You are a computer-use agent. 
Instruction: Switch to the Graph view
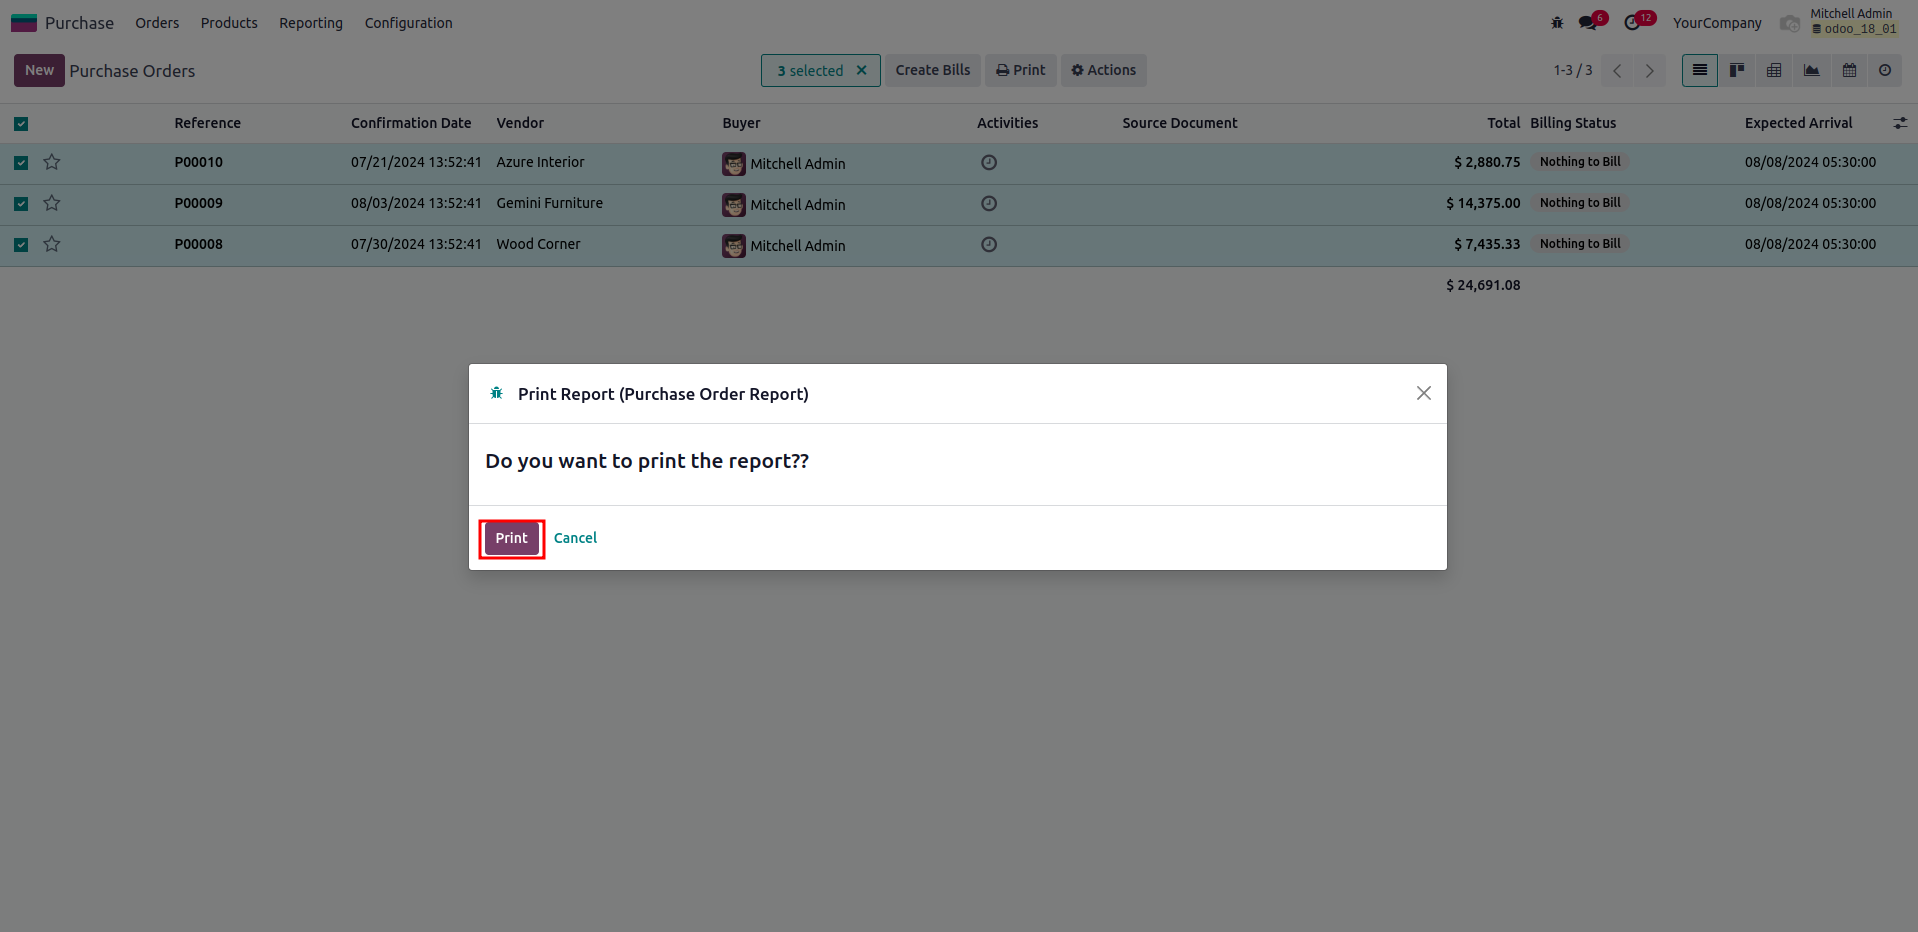click(1811, 70)
